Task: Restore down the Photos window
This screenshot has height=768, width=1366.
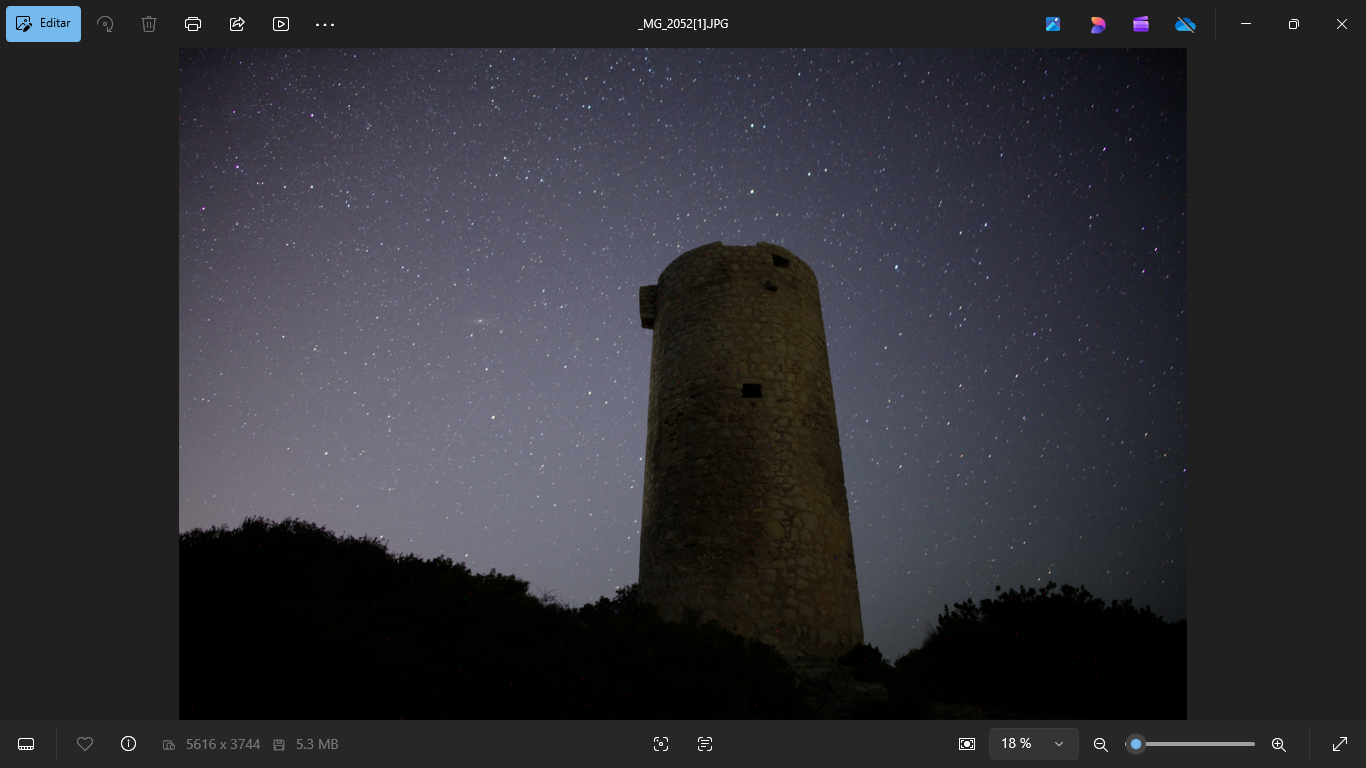Action: click(1294, 24)
